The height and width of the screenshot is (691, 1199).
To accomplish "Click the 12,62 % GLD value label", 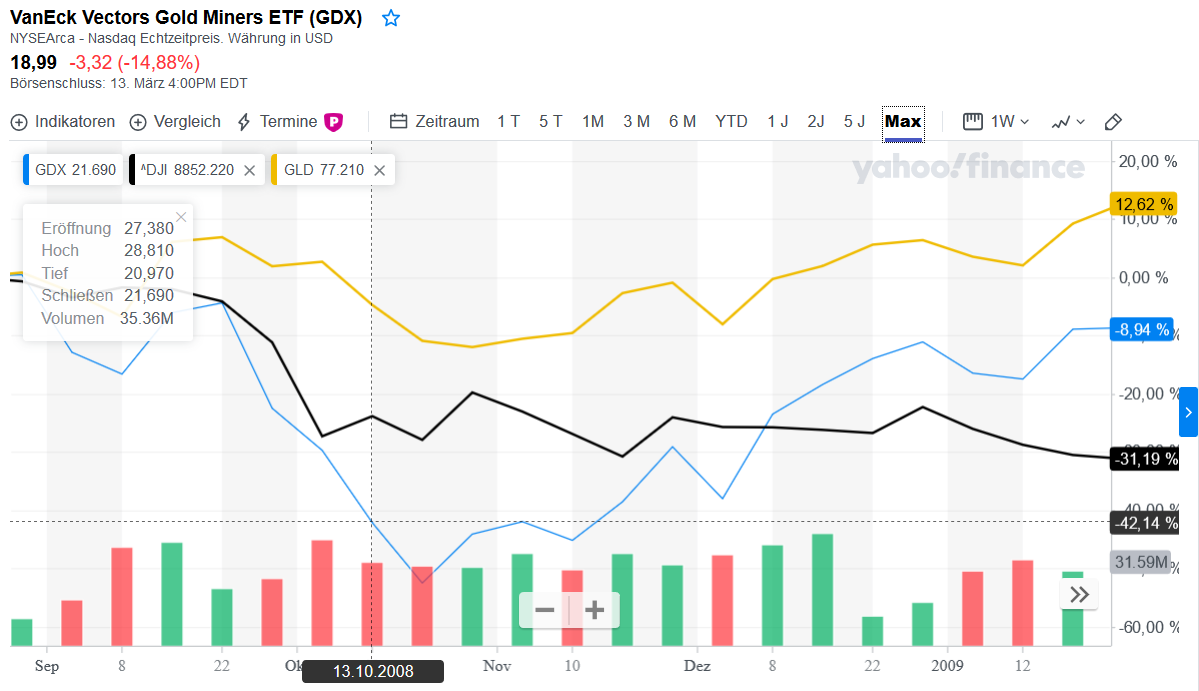I will click(x=1143, y=204).
